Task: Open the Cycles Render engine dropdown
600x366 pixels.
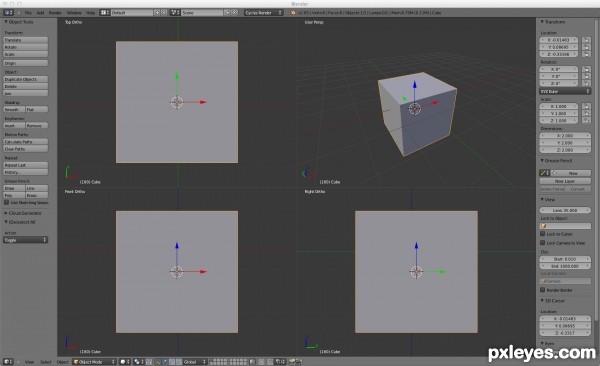Action: [264, 13]
